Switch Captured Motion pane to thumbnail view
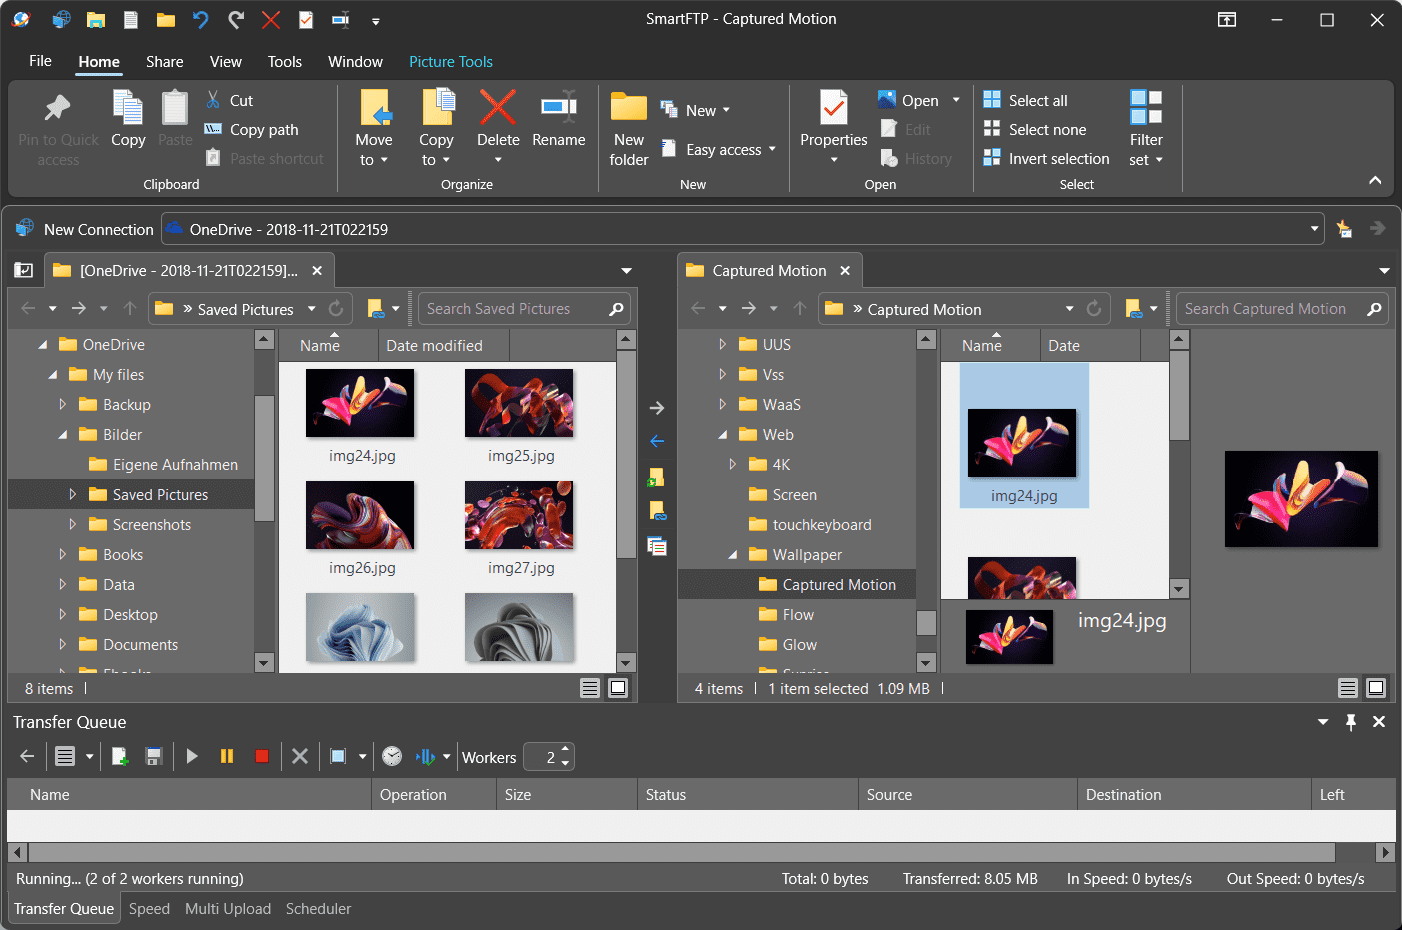The image size is (1402, 930). [1376, 688]
